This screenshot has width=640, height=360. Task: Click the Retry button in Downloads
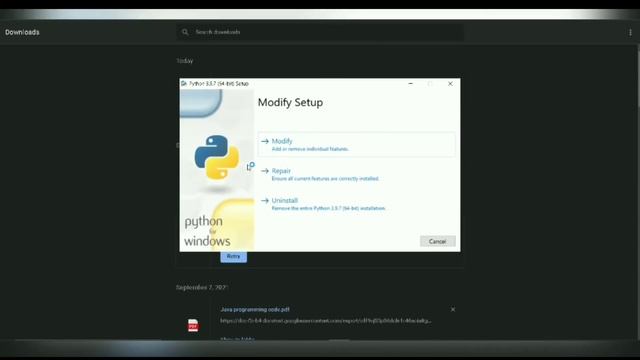click(233, 257)
